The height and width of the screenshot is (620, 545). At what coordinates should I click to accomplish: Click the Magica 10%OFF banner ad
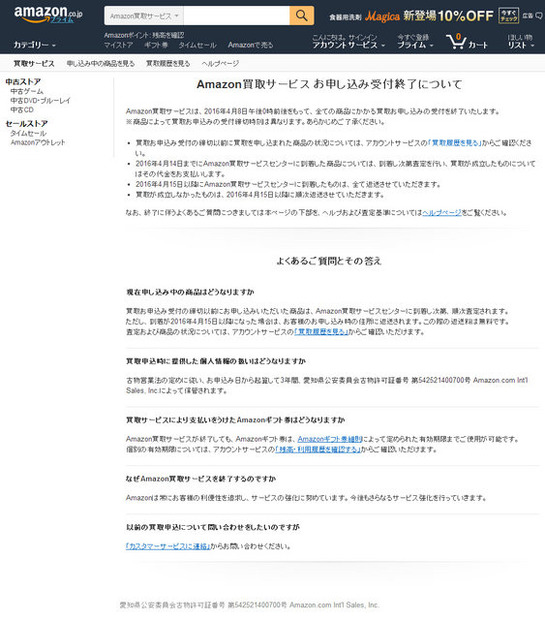pos(411,16)
